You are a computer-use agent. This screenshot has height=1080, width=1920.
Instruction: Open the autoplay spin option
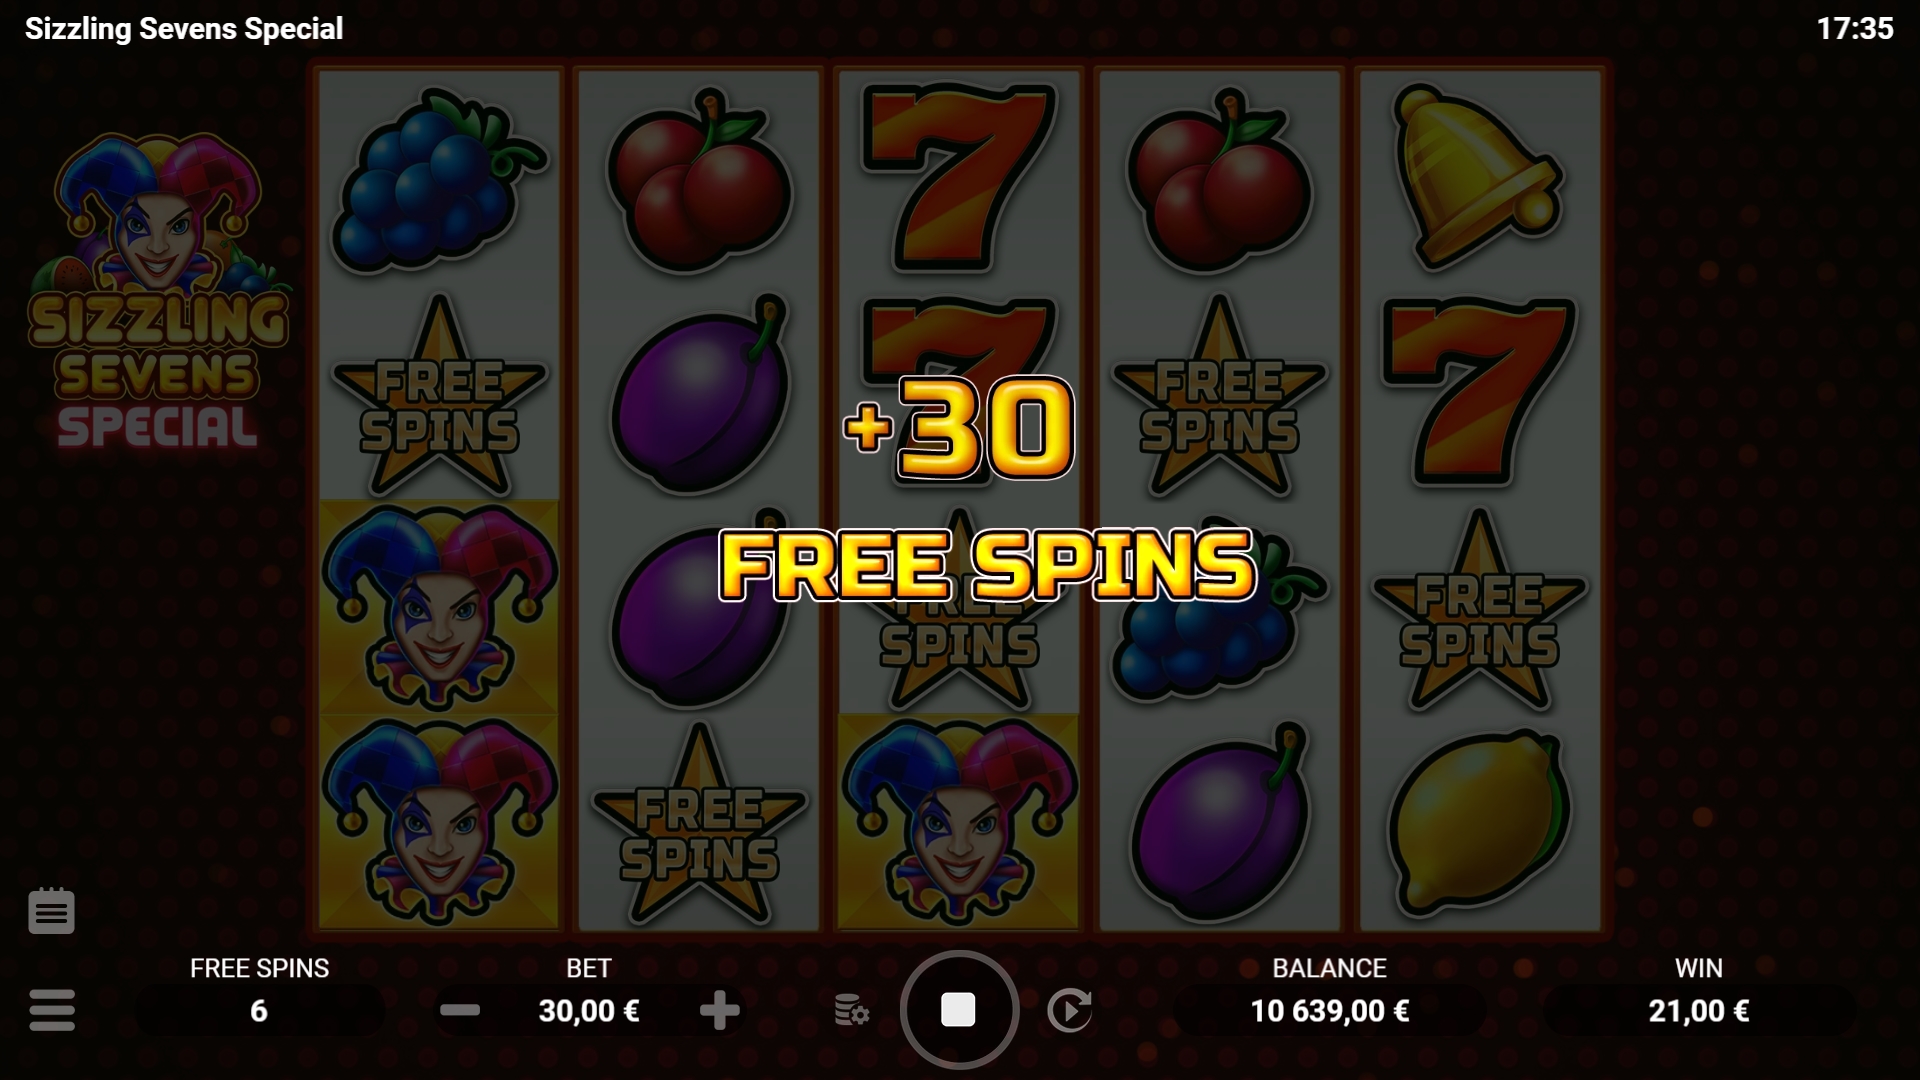1070,1010
